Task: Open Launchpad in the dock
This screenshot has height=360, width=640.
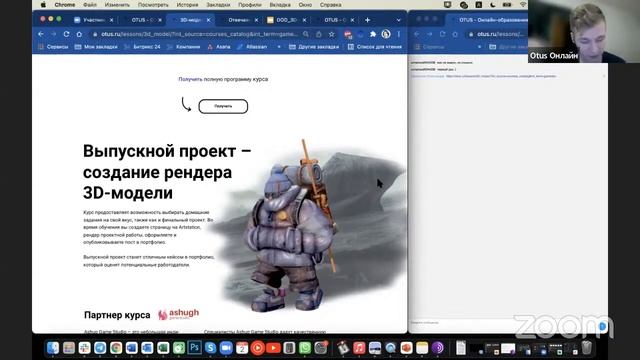Action: tap(69, 348)
